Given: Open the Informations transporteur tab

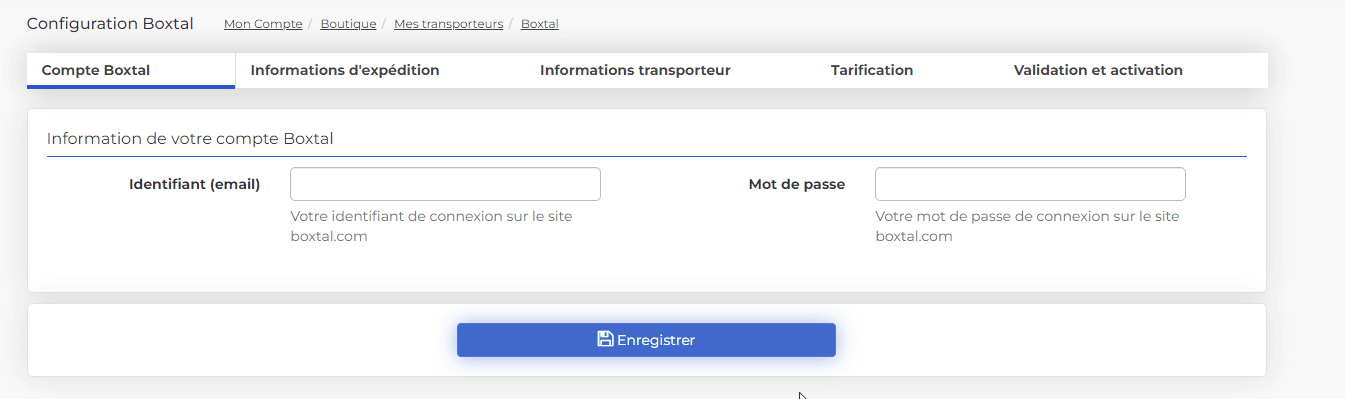Looking at the screenshot, I should tap(635, 70).
